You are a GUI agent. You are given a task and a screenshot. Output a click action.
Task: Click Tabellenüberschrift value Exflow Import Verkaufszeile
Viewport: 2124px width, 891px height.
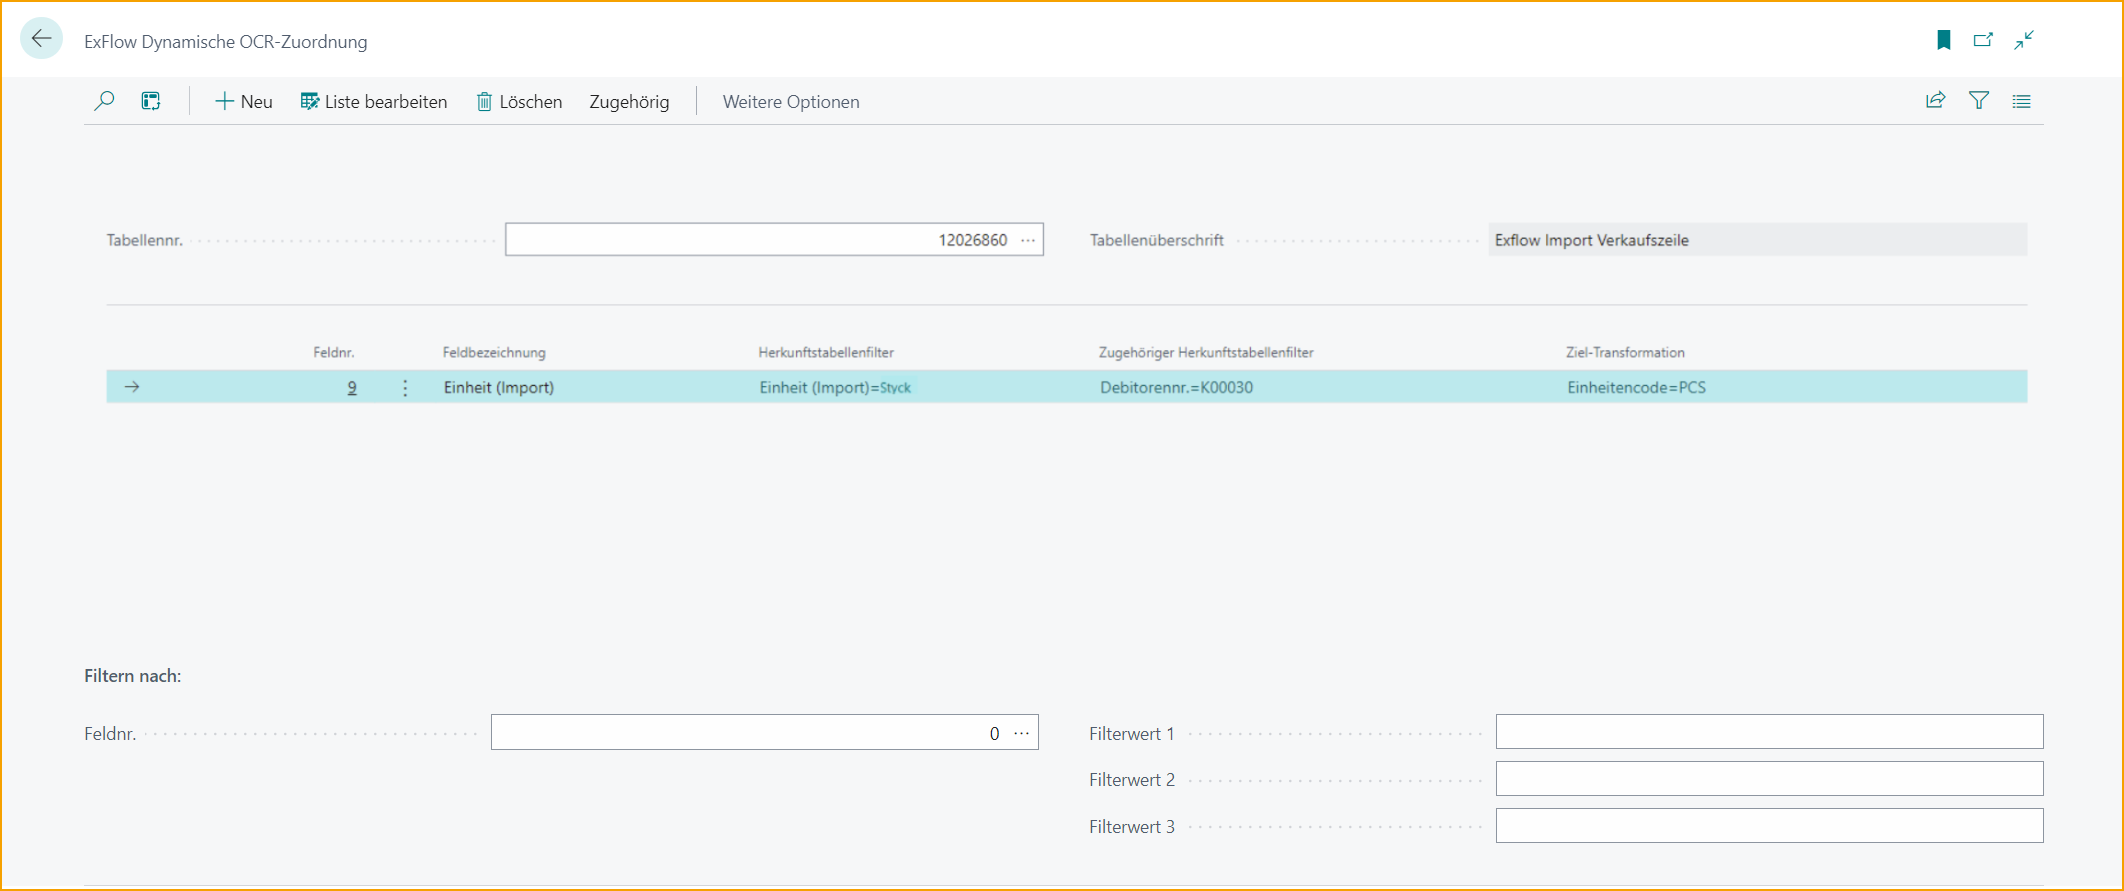click(1757, 240)
